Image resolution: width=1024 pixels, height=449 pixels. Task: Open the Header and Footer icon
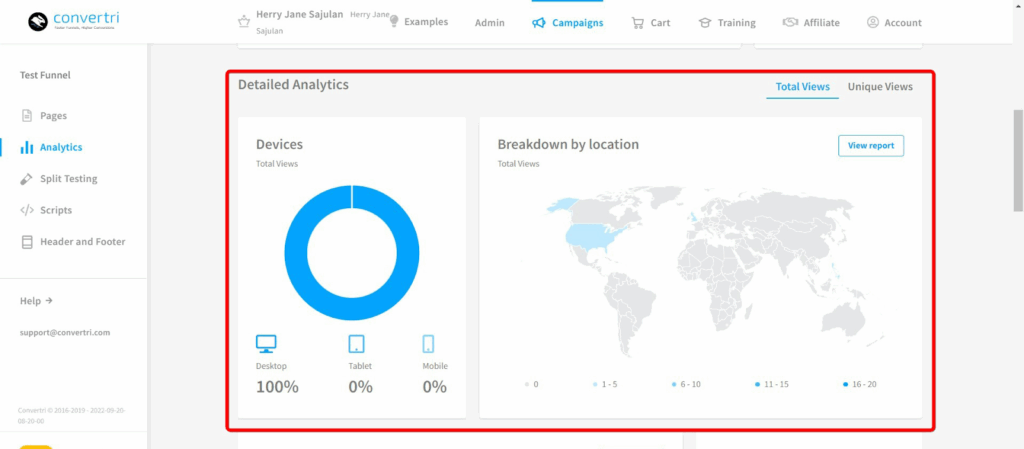28,242
